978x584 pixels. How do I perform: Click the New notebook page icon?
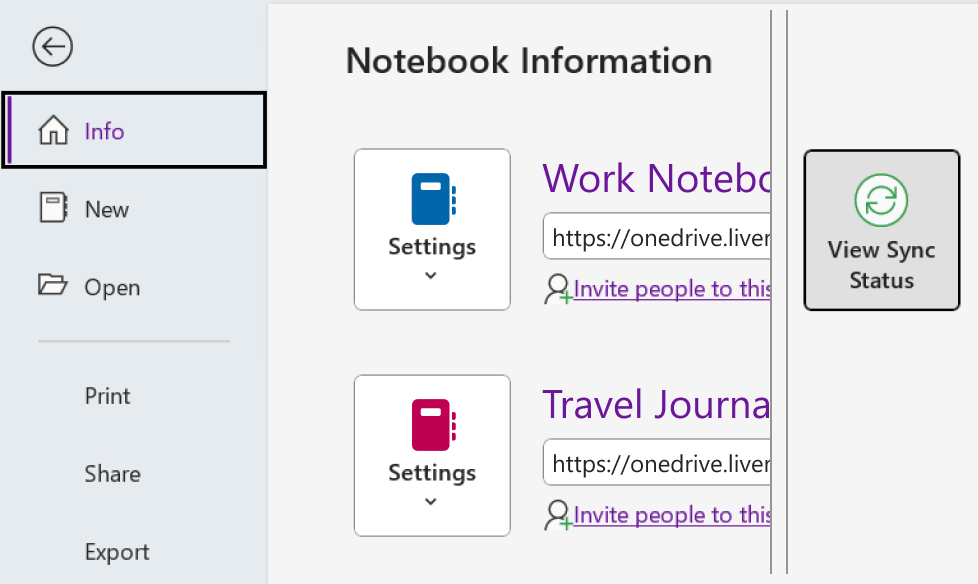[x=50, y=208]
